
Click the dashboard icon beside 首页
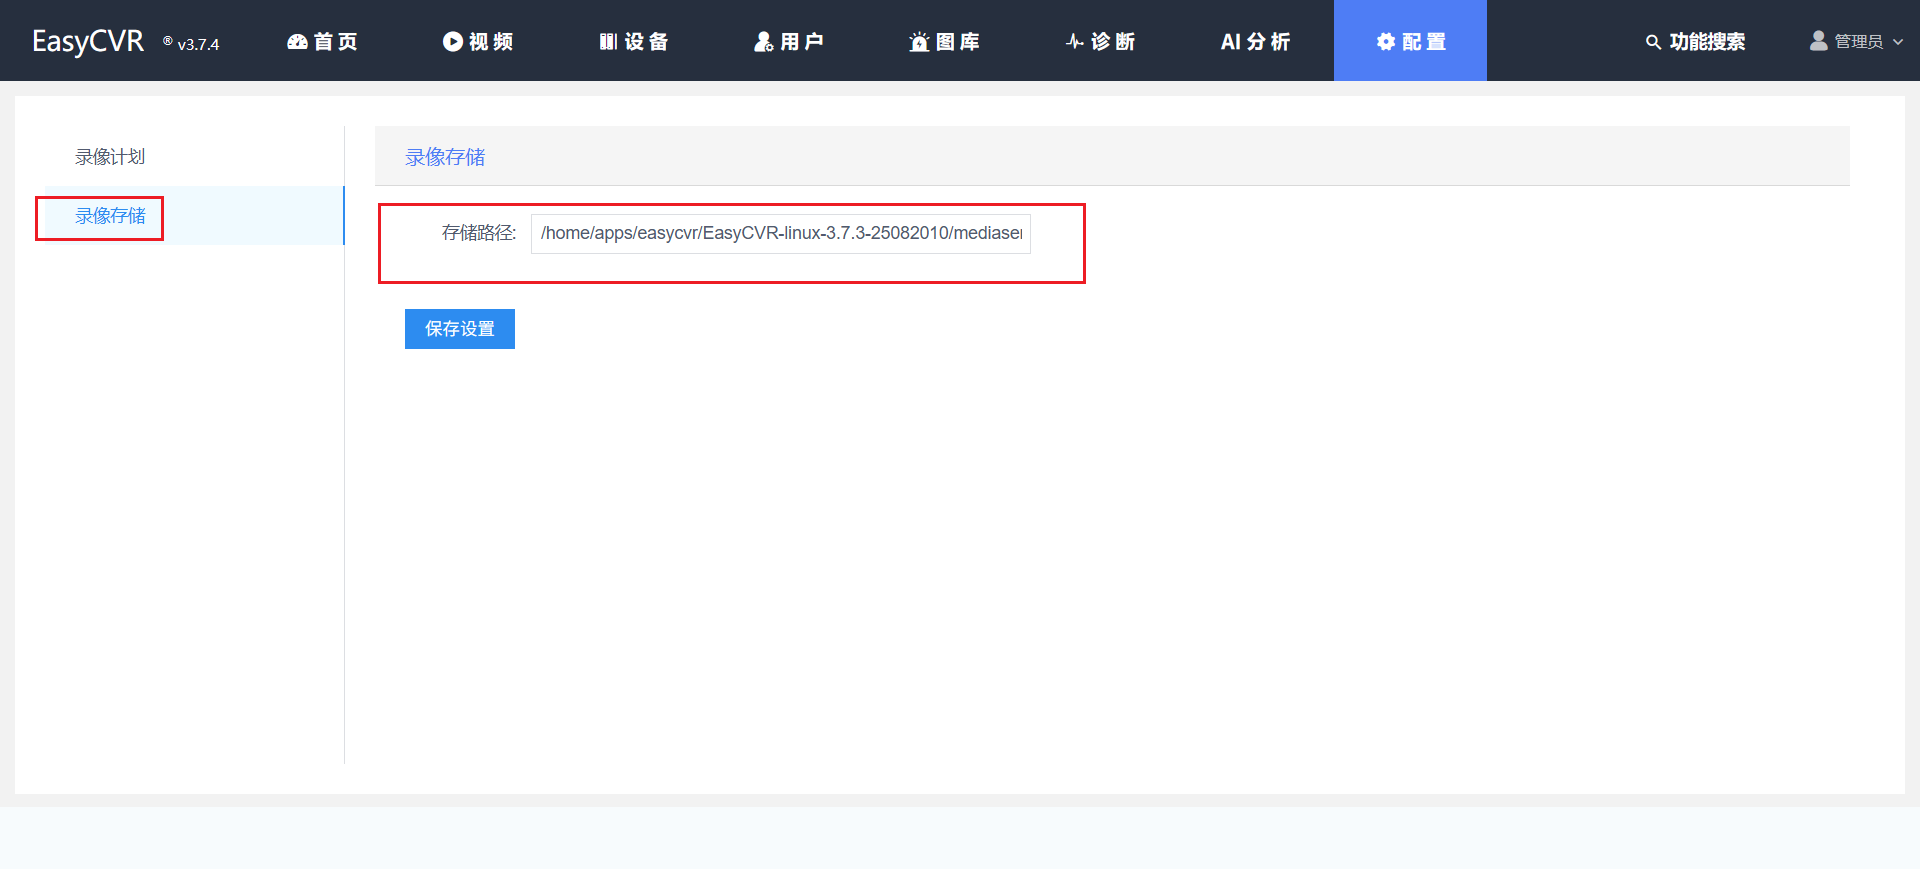click(x=297, y=42)
